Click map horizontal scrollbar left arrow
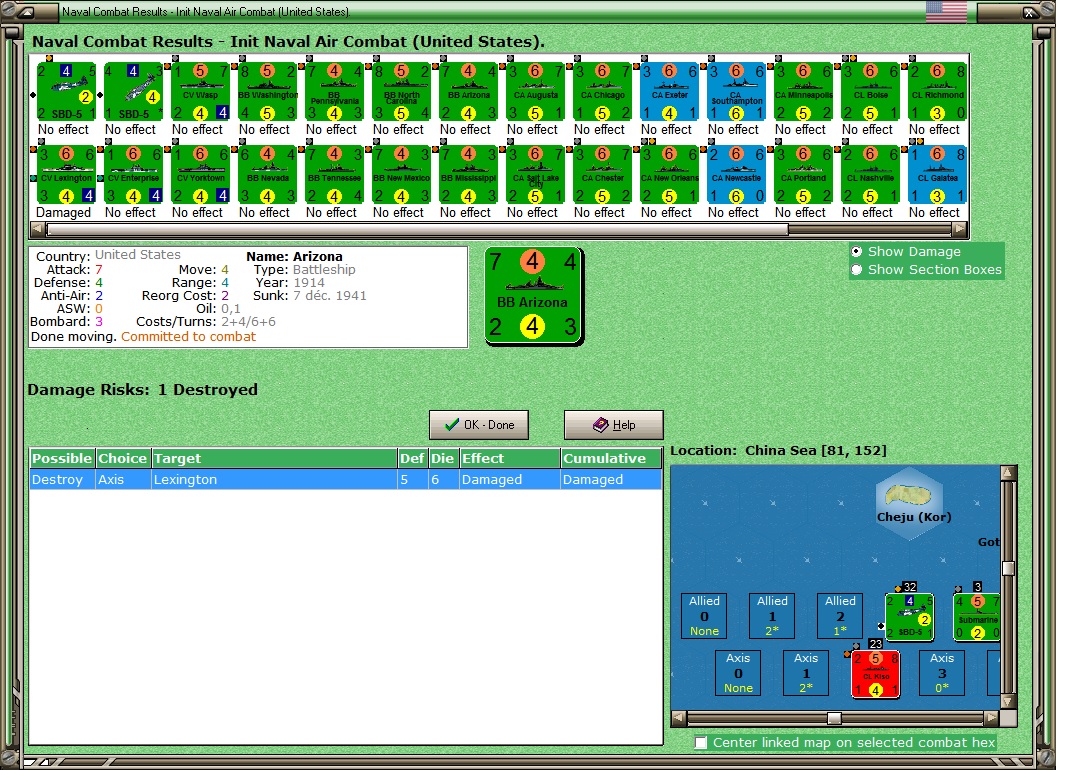1081x770 pixels. 678,718
